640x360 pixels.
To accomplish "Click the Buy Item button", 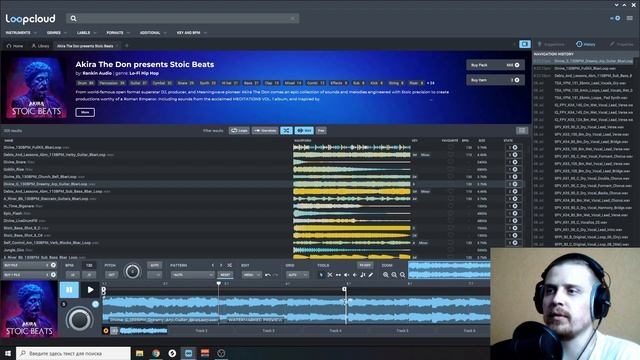I will point(495,80).
